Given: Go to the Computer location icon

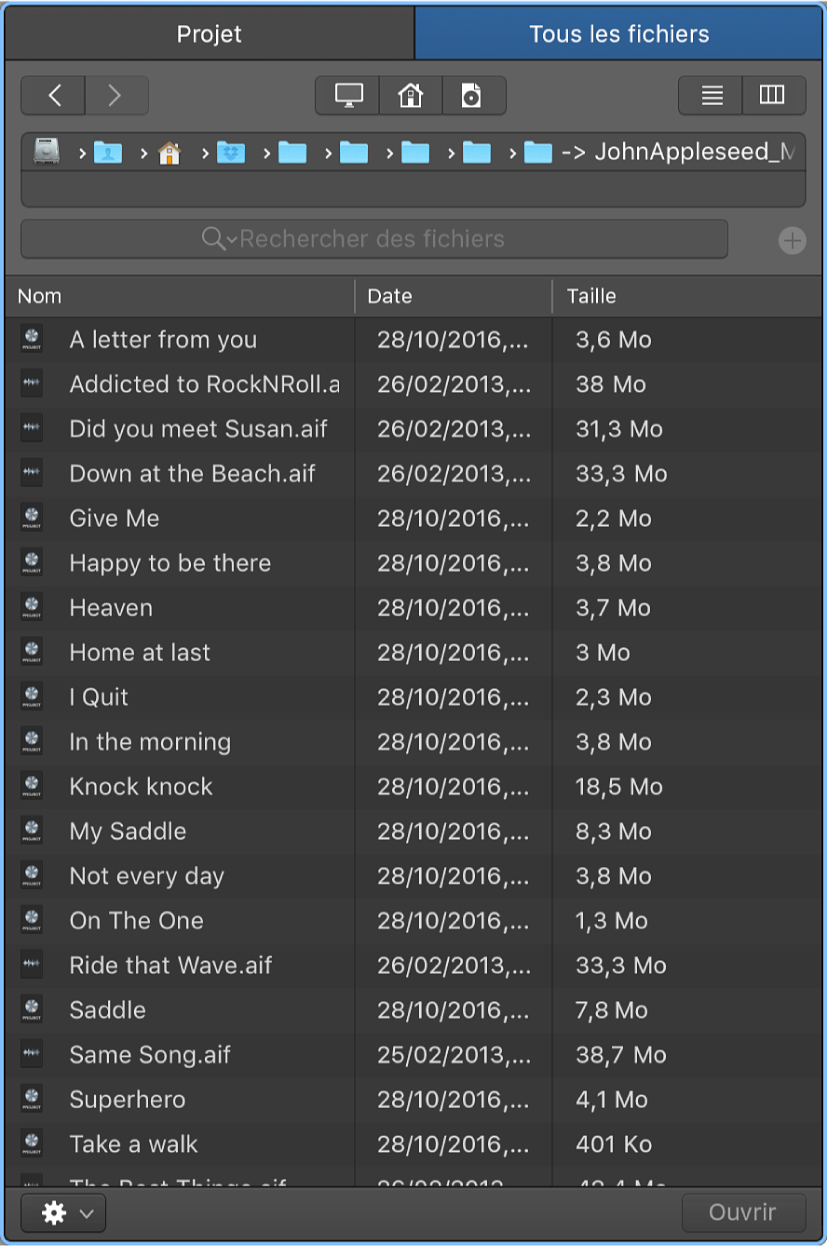Looking at the screenshot, I should (x=348, y=96).
